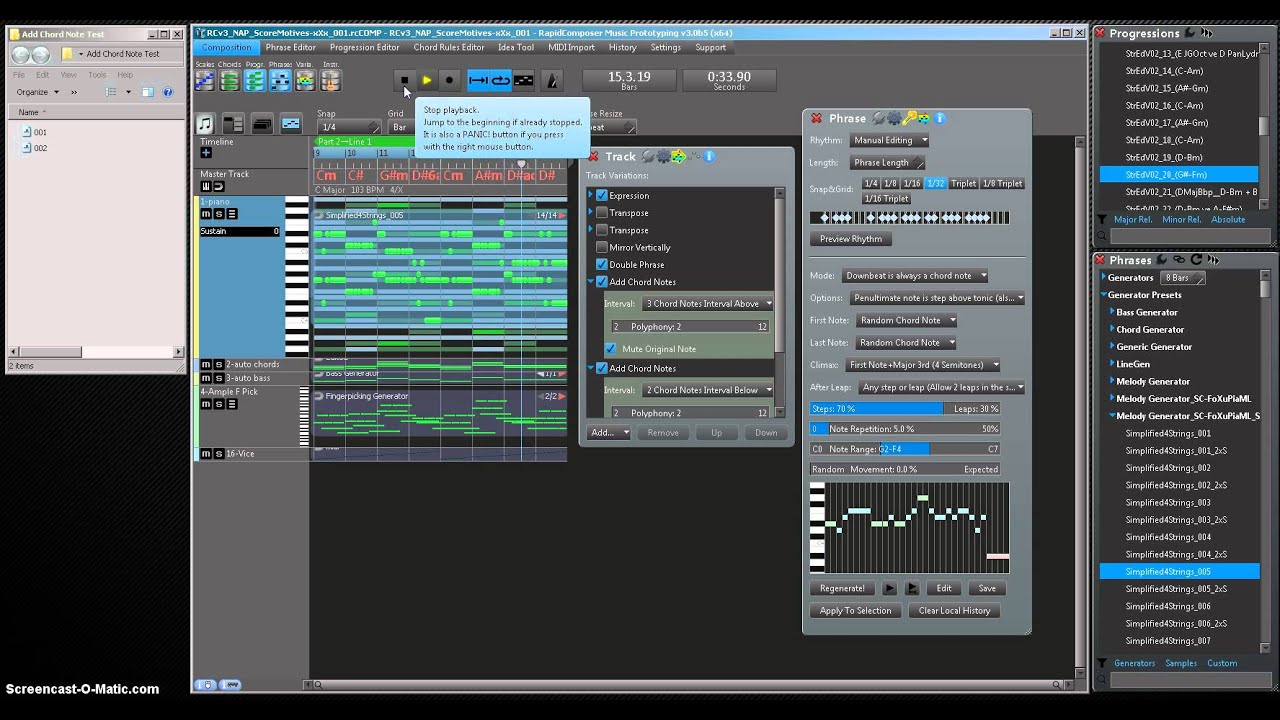The image size is (1280, 720).
Task: Click the Master Track piano keys icon
Action: (206, 186)
